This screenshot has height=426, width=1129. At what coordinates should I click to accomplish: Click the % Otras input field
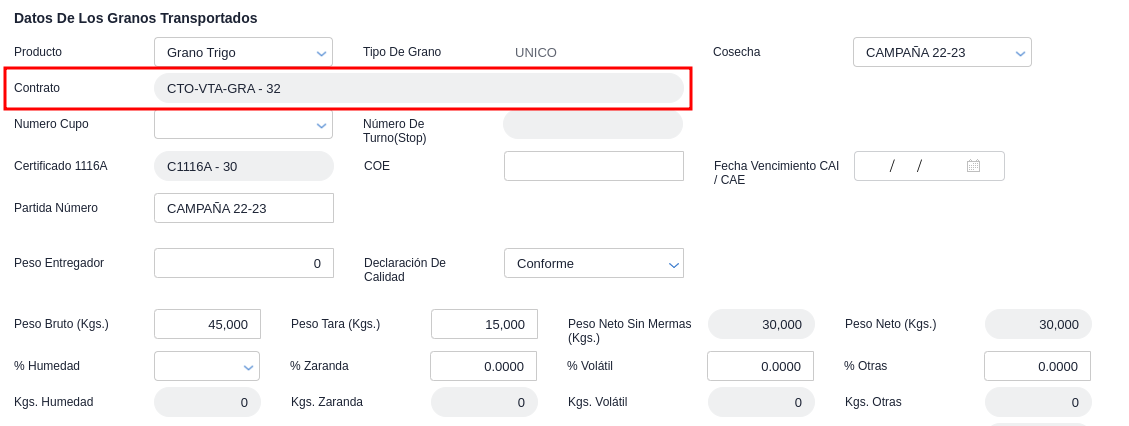tap(1037, 366)
